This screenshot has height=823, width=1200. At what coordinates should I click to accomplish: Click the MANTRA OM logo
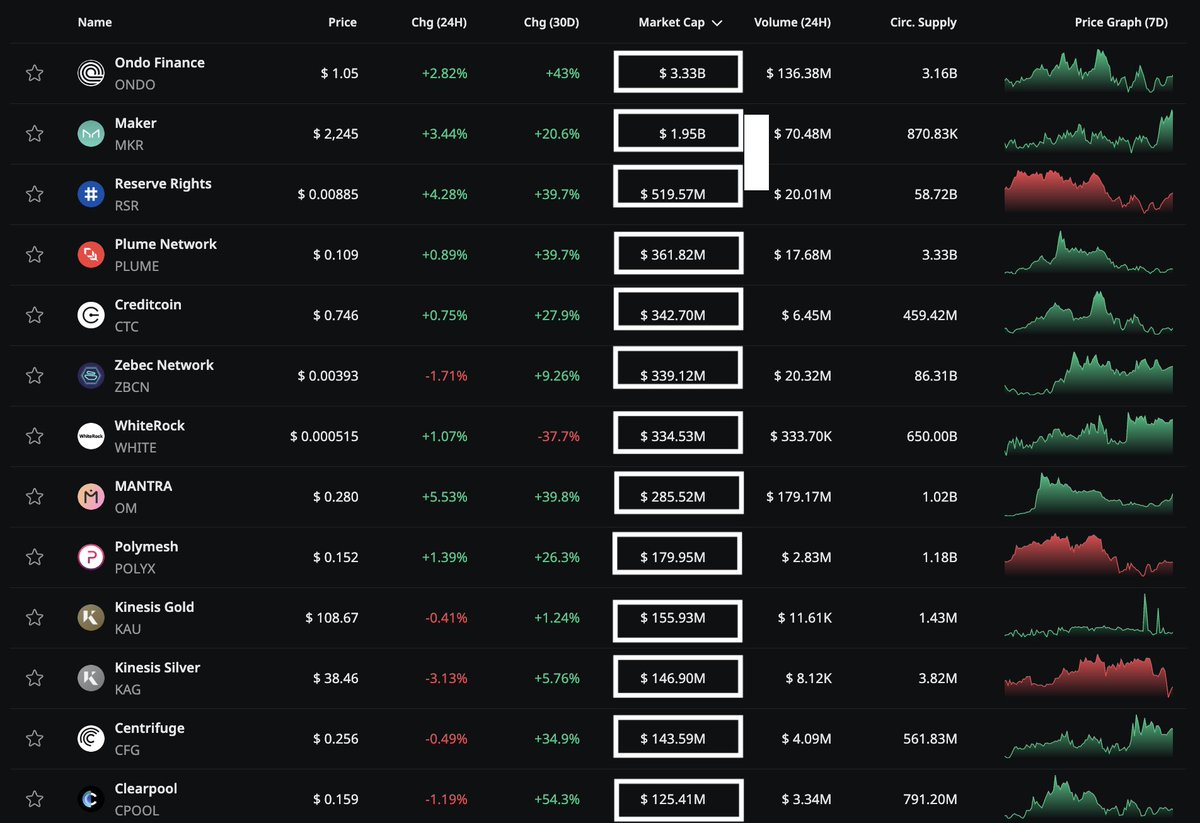coord(91,497)
